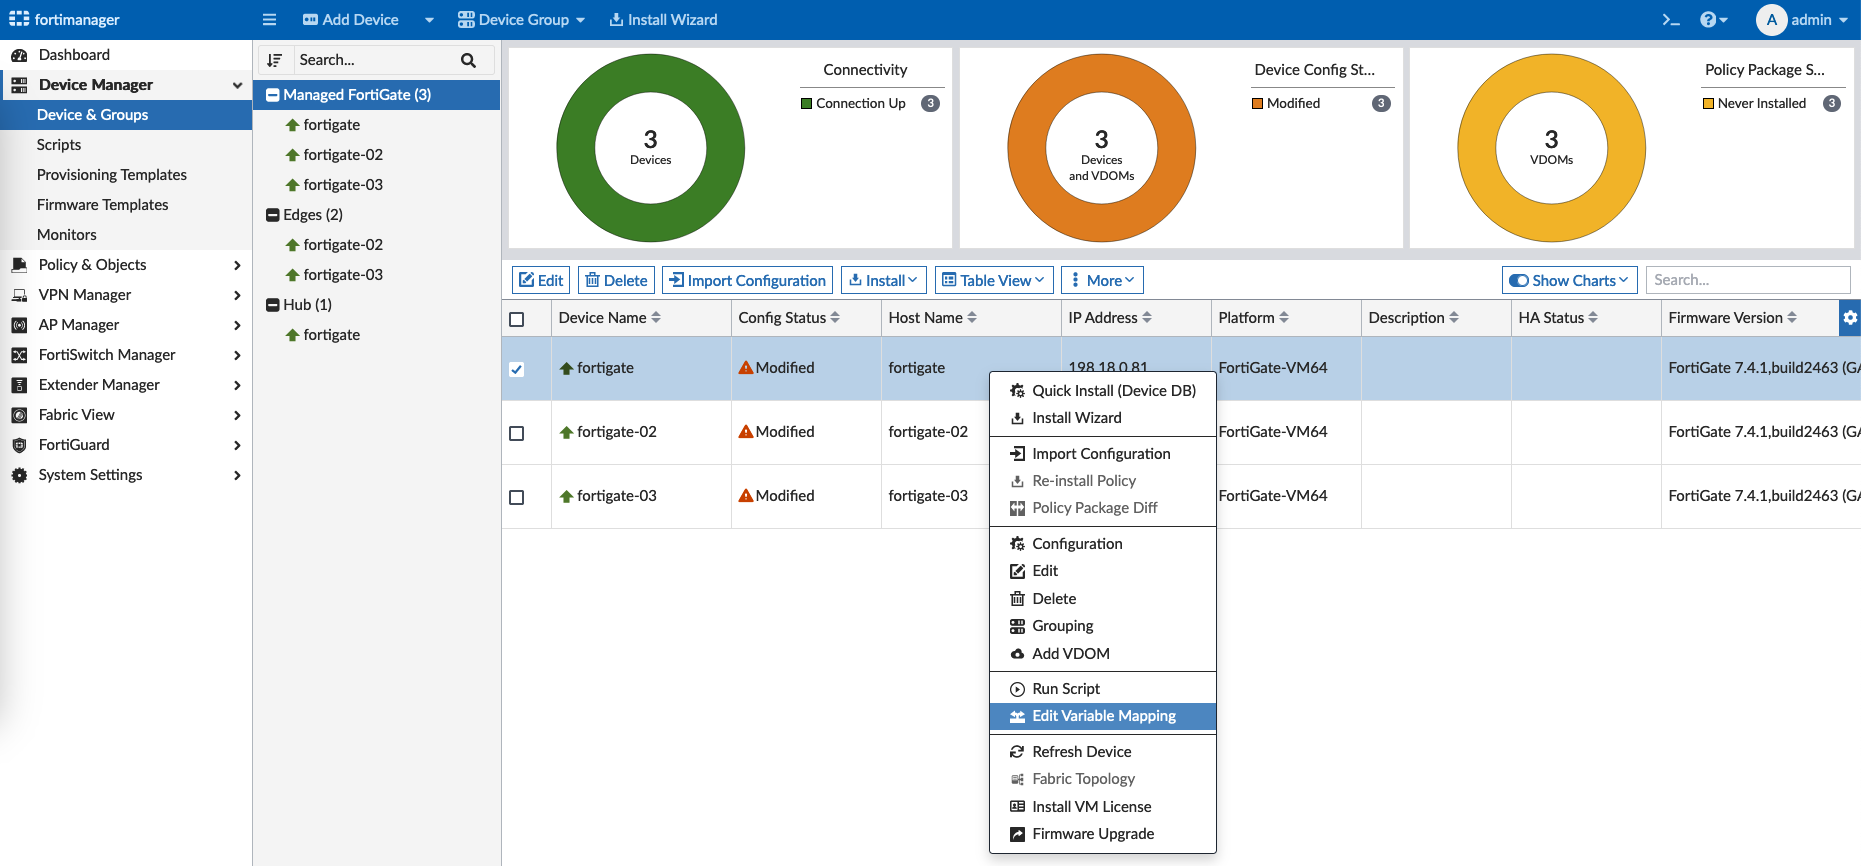The image size is (1861, 866).
Task: Select Edit Variable Mapping in context menu
Action: 1103,716
